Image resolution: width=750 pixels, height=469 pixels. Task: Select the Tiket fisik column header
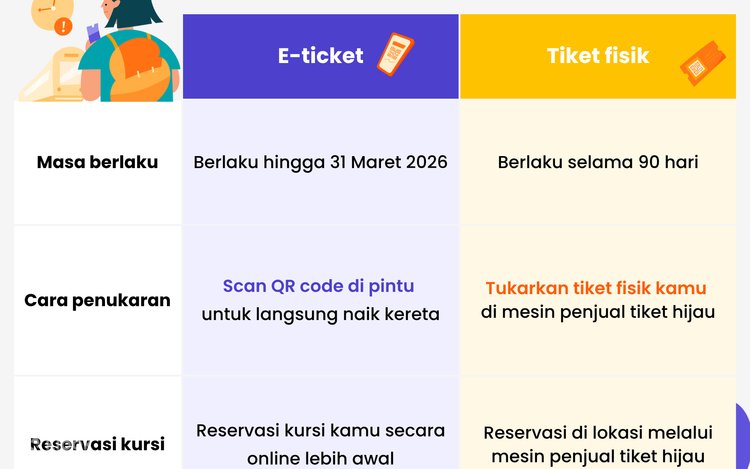[x=597, y=56]
